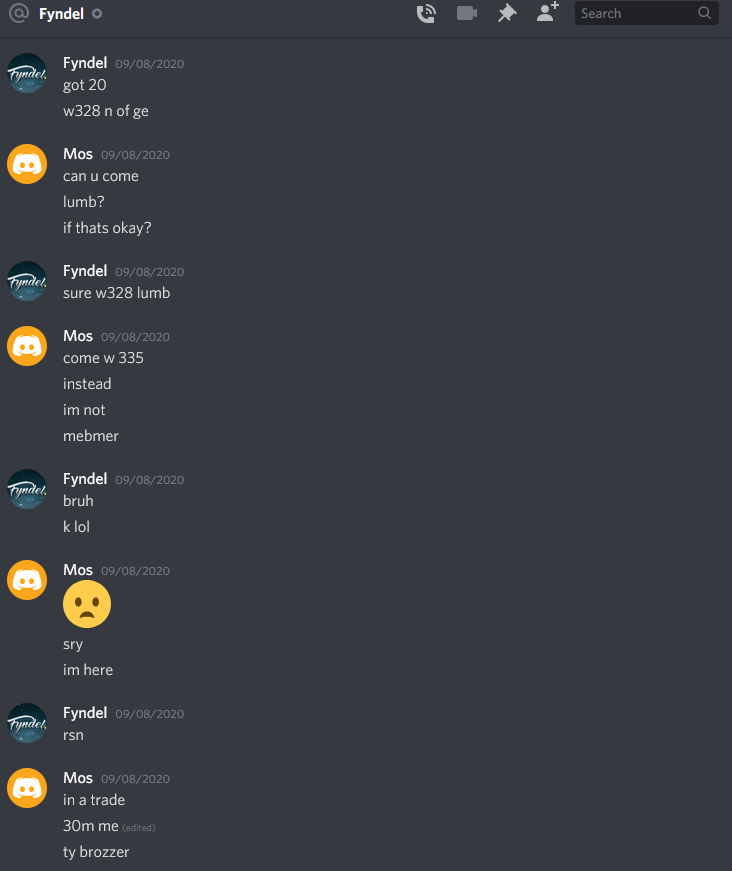The height and width of the screenshot is (871, 732).
Task: Open pinned messages
Action: (x=507, y=13)
